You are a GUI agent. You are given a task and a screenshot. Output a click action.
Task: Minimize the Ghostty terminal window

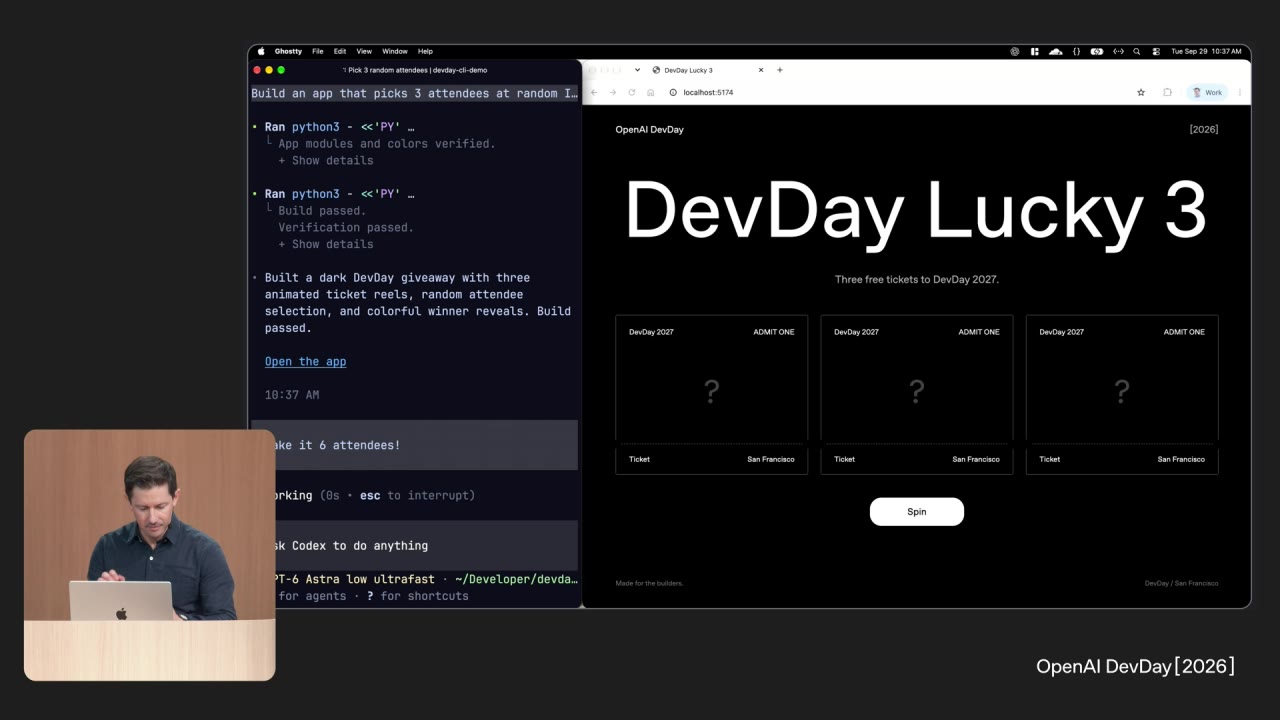[x=269, y=70]
